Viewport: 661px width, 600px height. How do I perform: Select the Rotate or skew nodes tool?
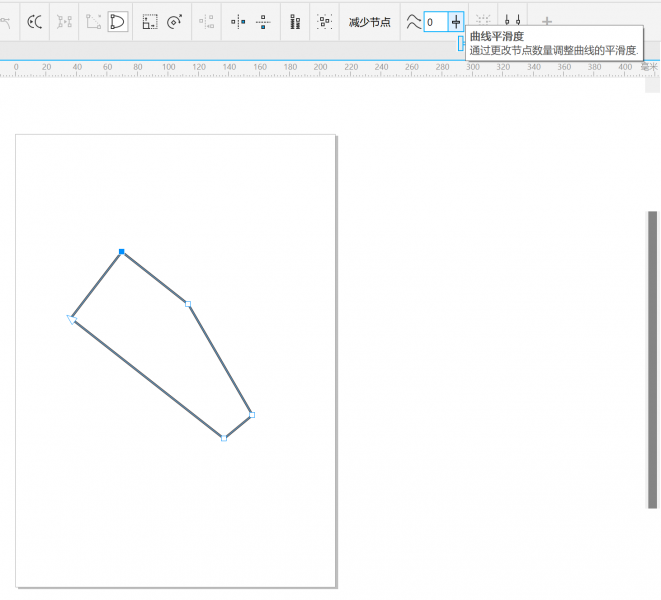(175, 21)
